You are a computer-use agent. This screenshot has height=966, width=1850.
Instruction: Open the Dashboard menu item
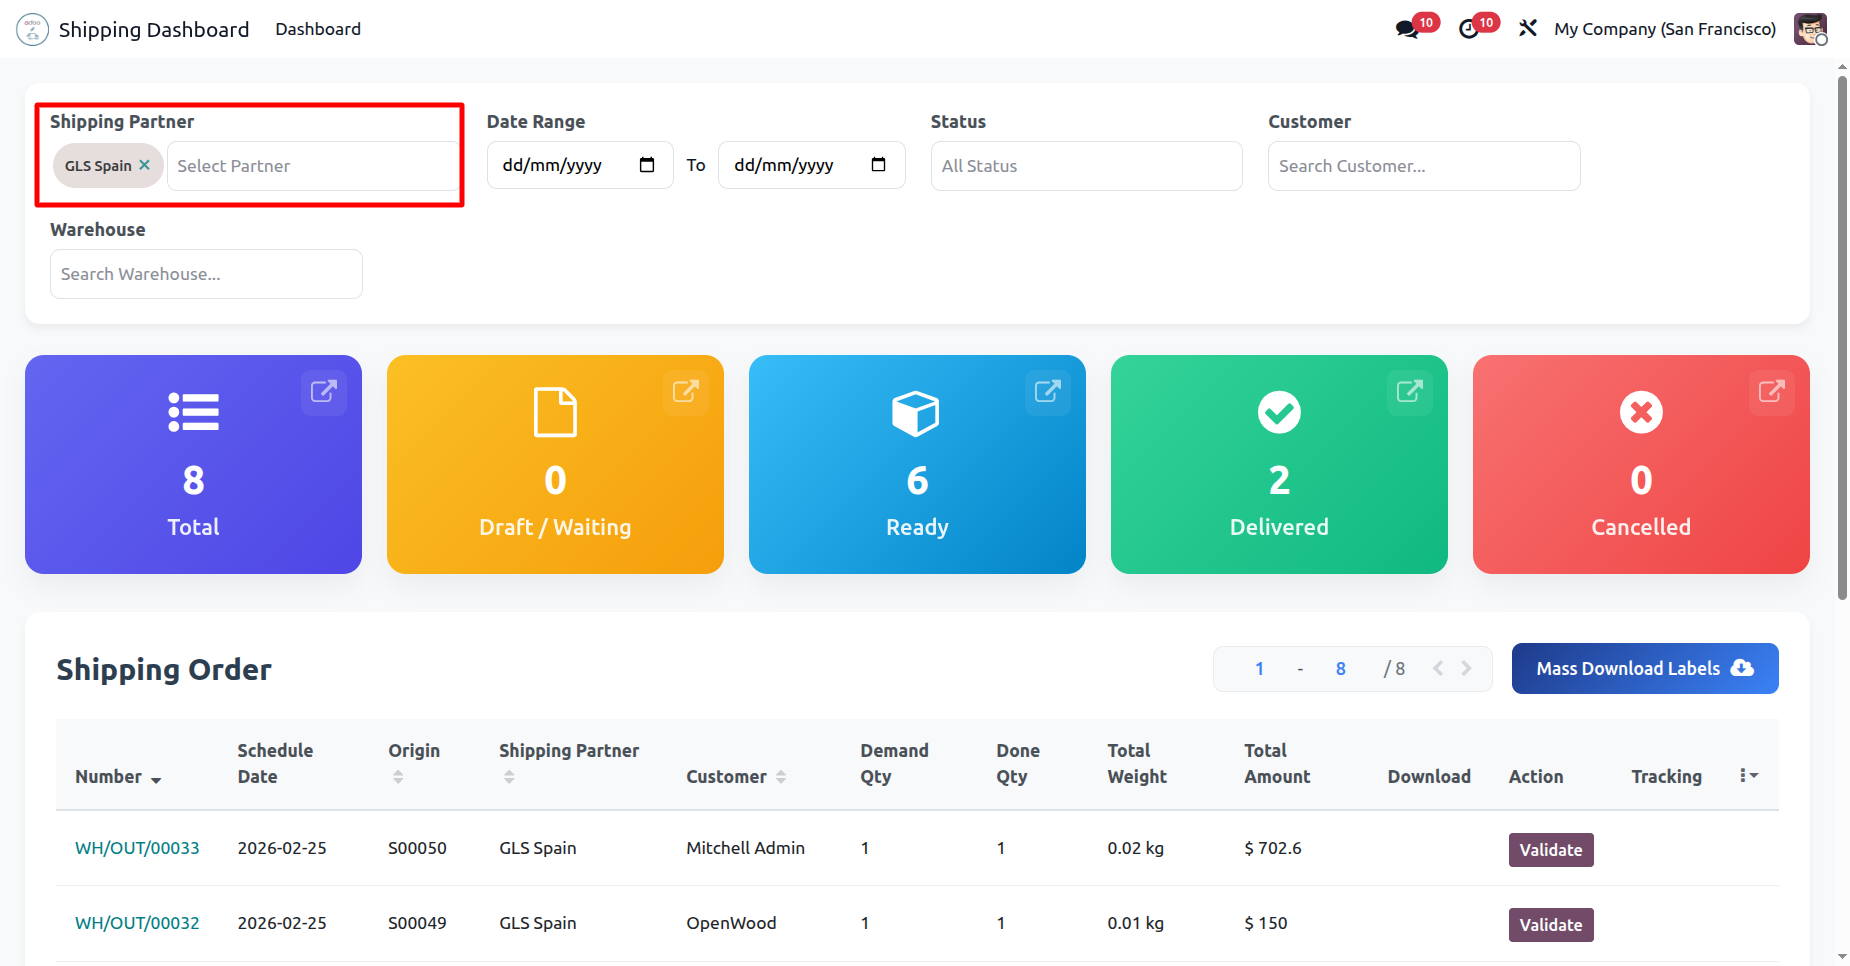pyautogui.click(x=318, y=29)
